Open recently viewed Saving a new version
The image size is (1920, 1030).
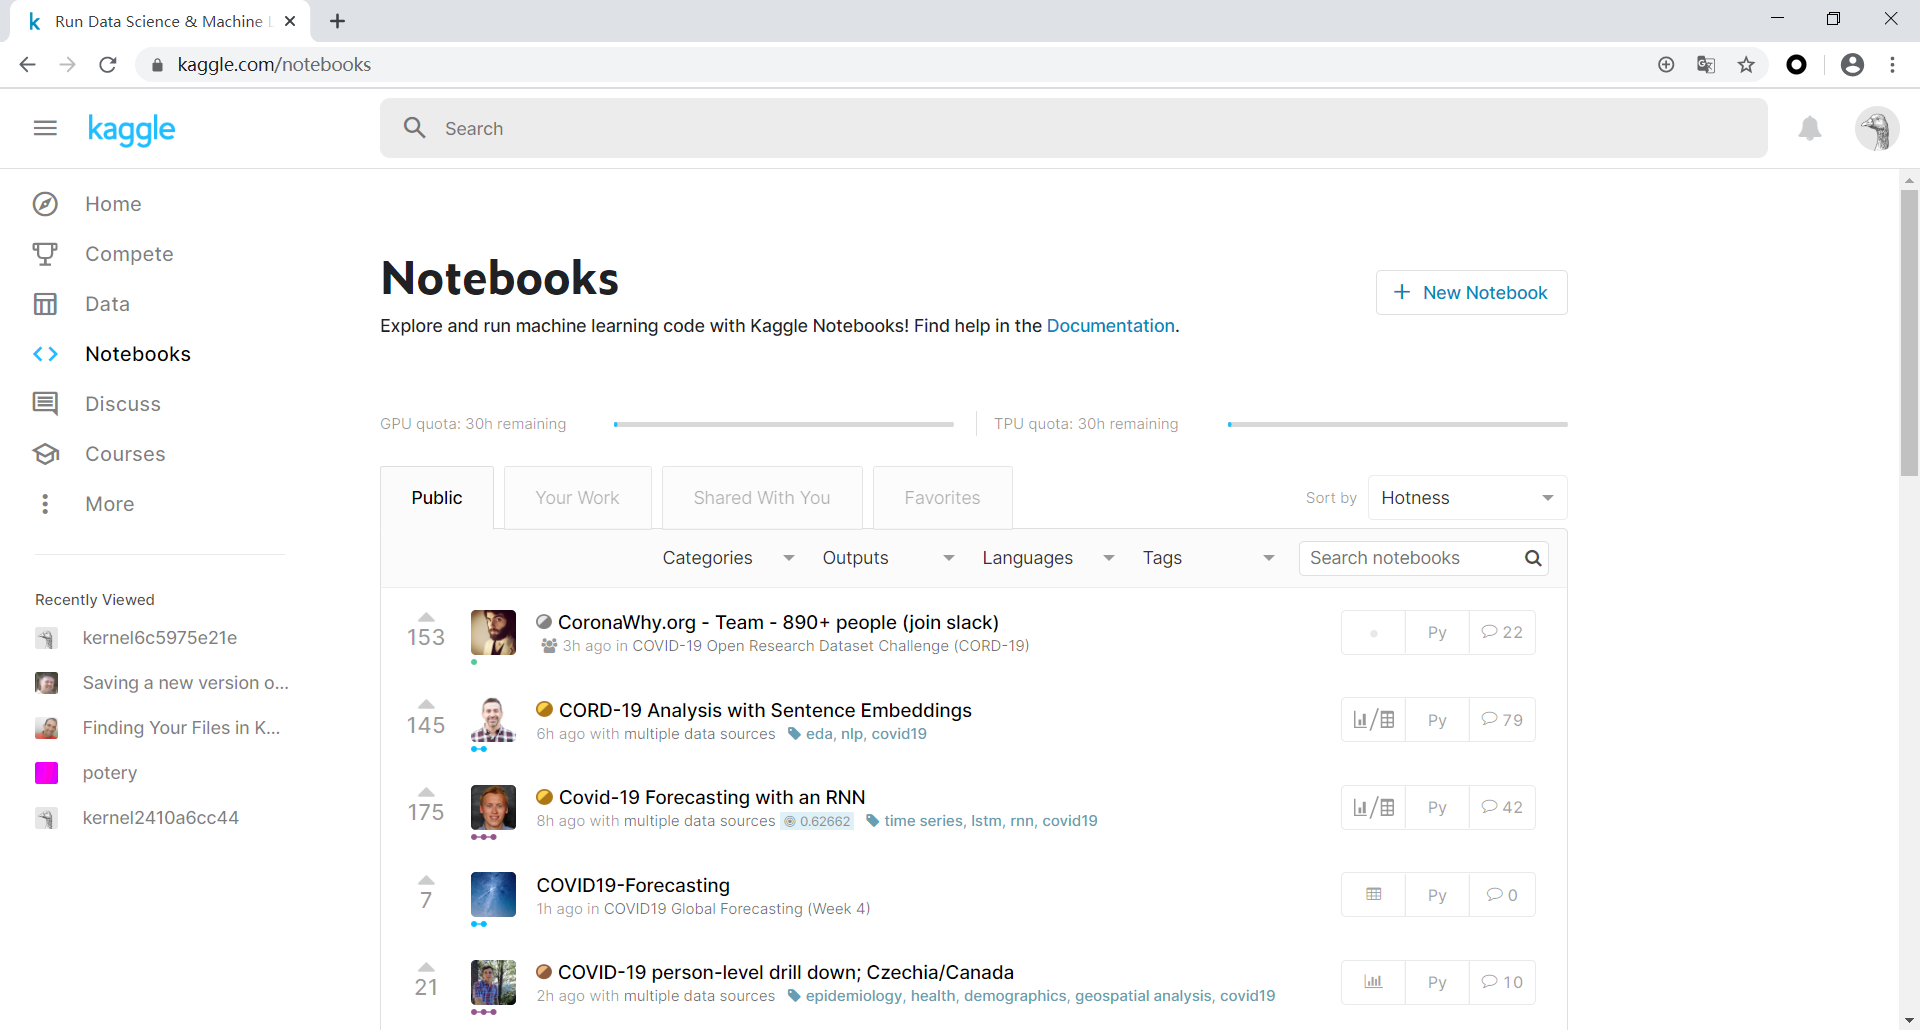pos(185,683)
